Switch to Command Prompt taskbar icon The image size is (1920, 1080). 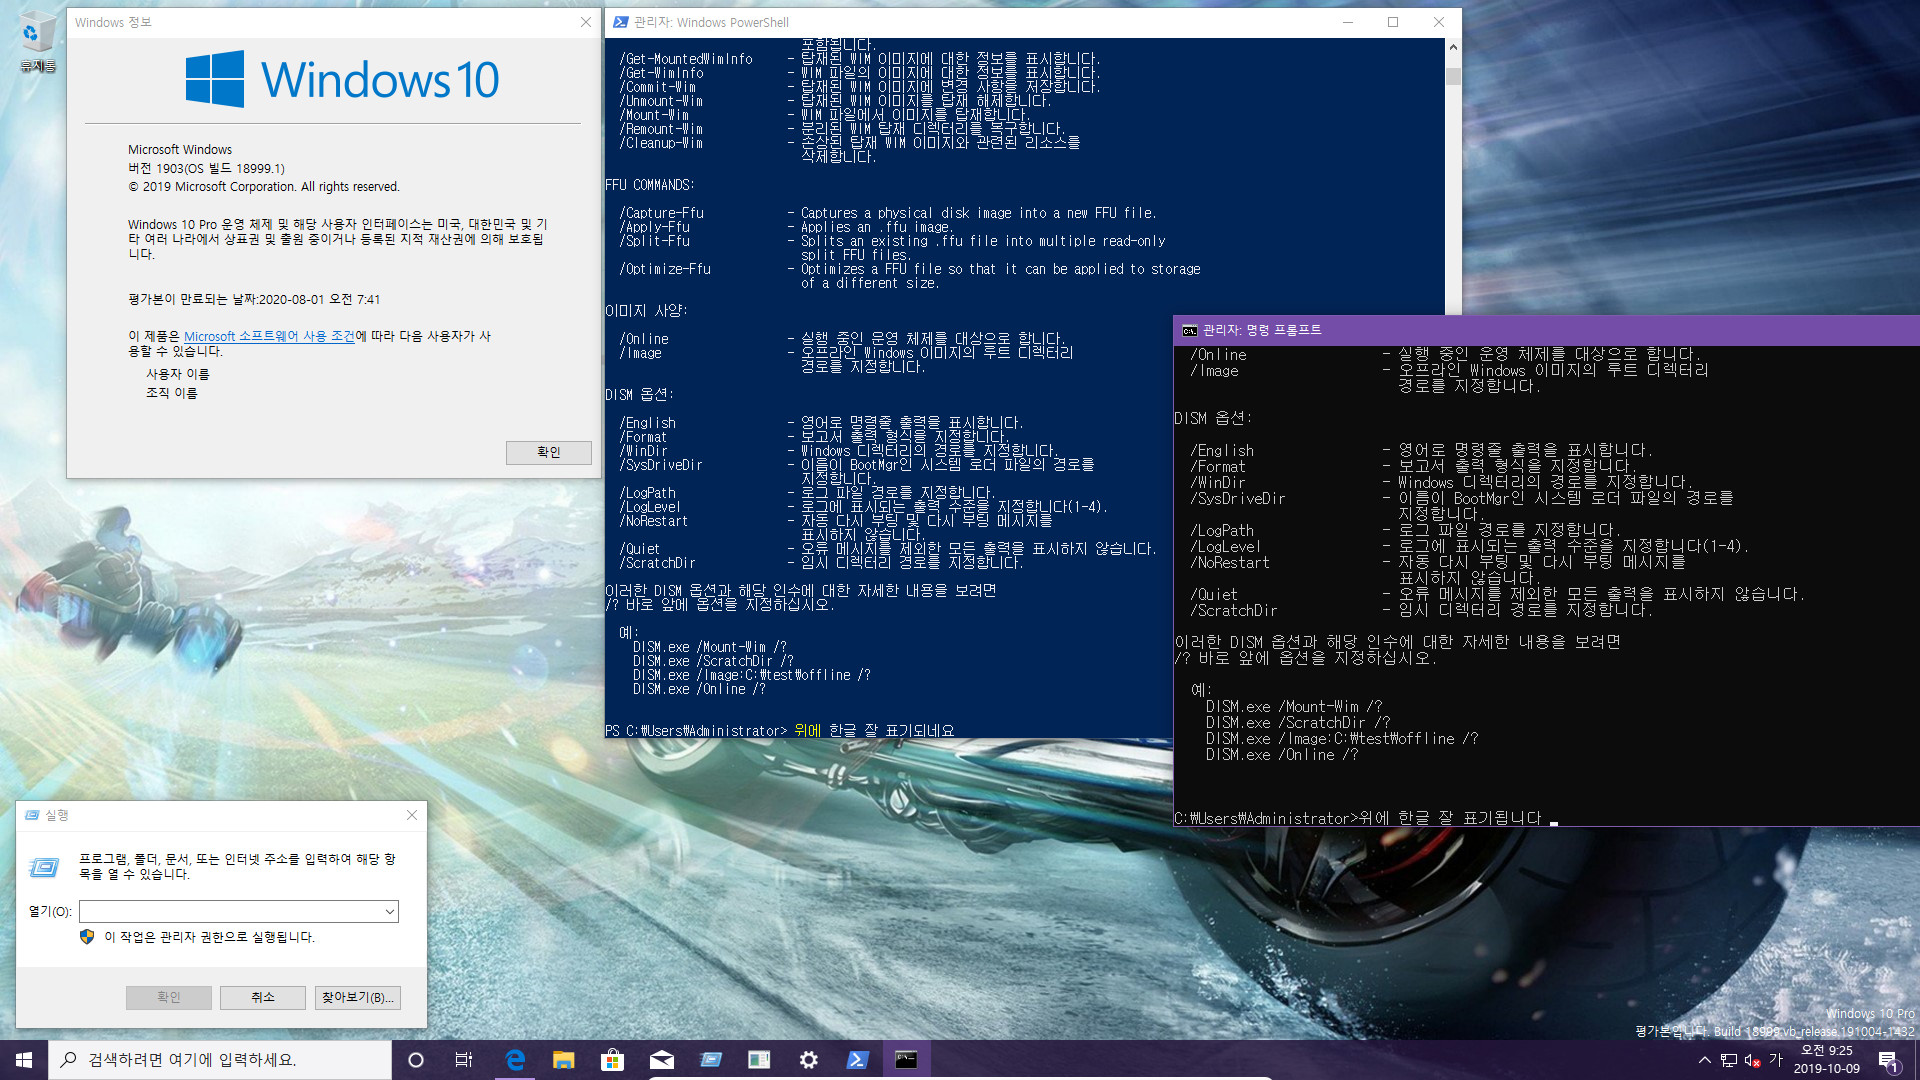[x=906, y=1060]
